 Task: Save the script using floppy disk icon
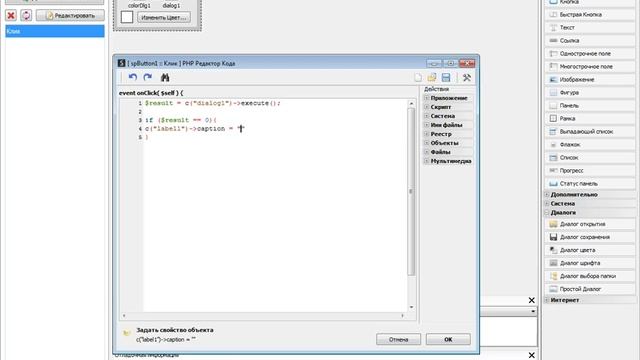point(446,78)
